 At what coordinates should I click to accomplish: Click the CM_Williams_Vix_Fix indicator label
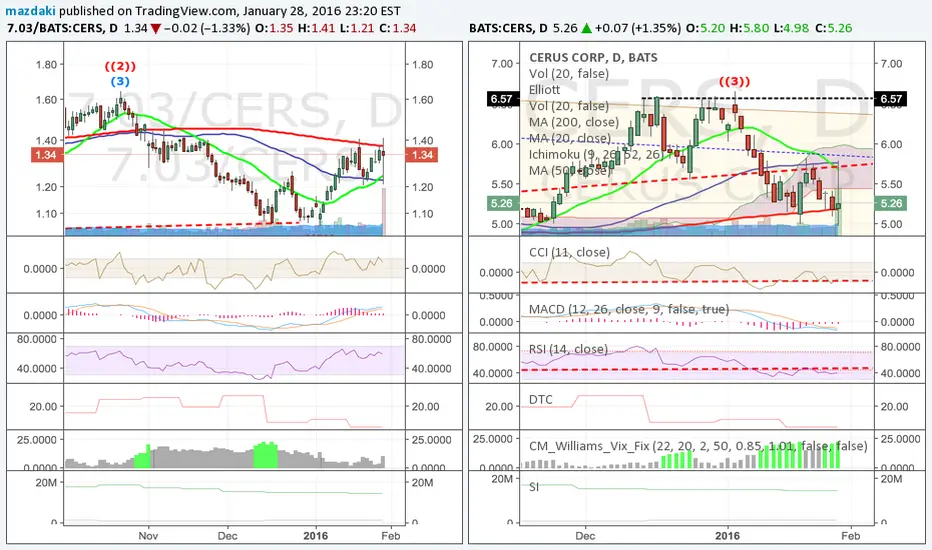[x=698, y=446]
